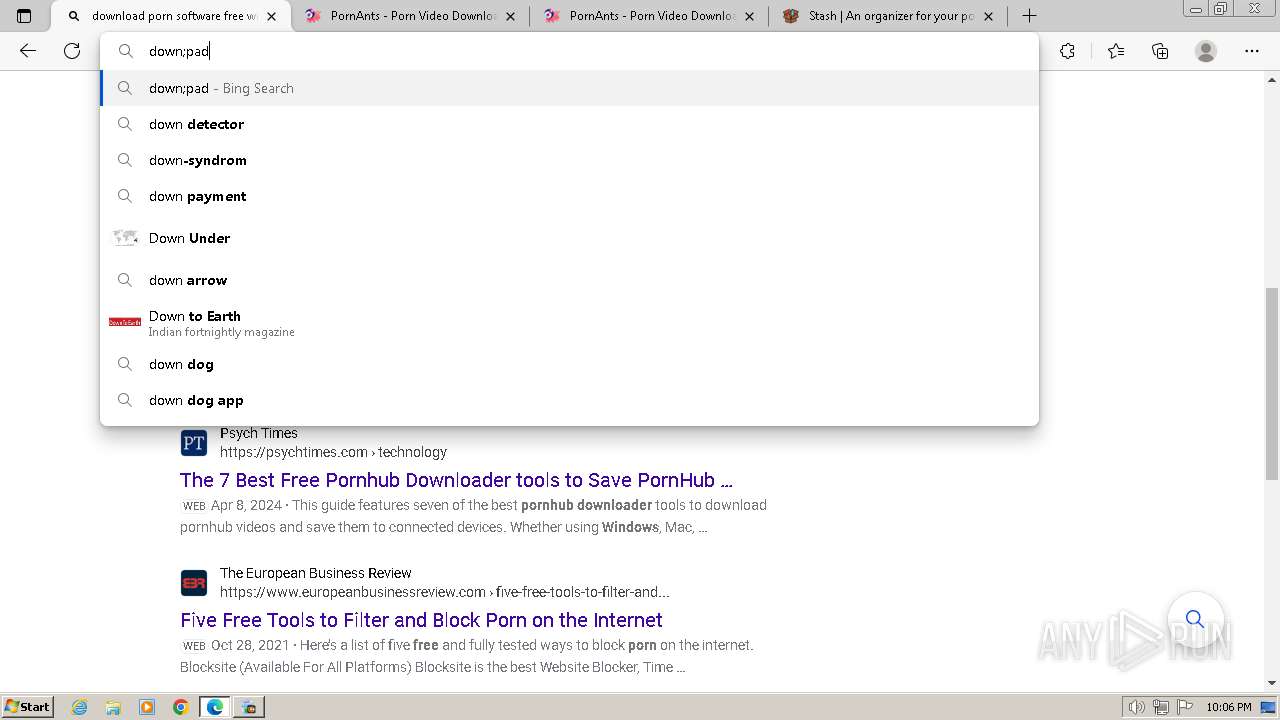
Task: Open the psychtimes.com URL link
Action: pos(333,452)
